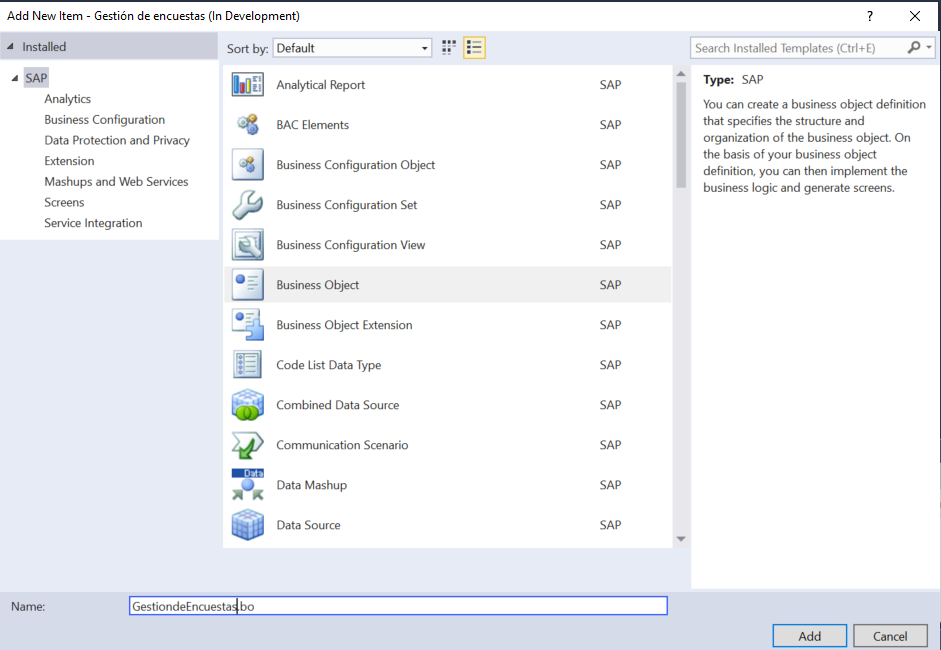This screenshot has height=650, width=941.
Task: Click the Business Object template icon
Action: click(247, 284)
